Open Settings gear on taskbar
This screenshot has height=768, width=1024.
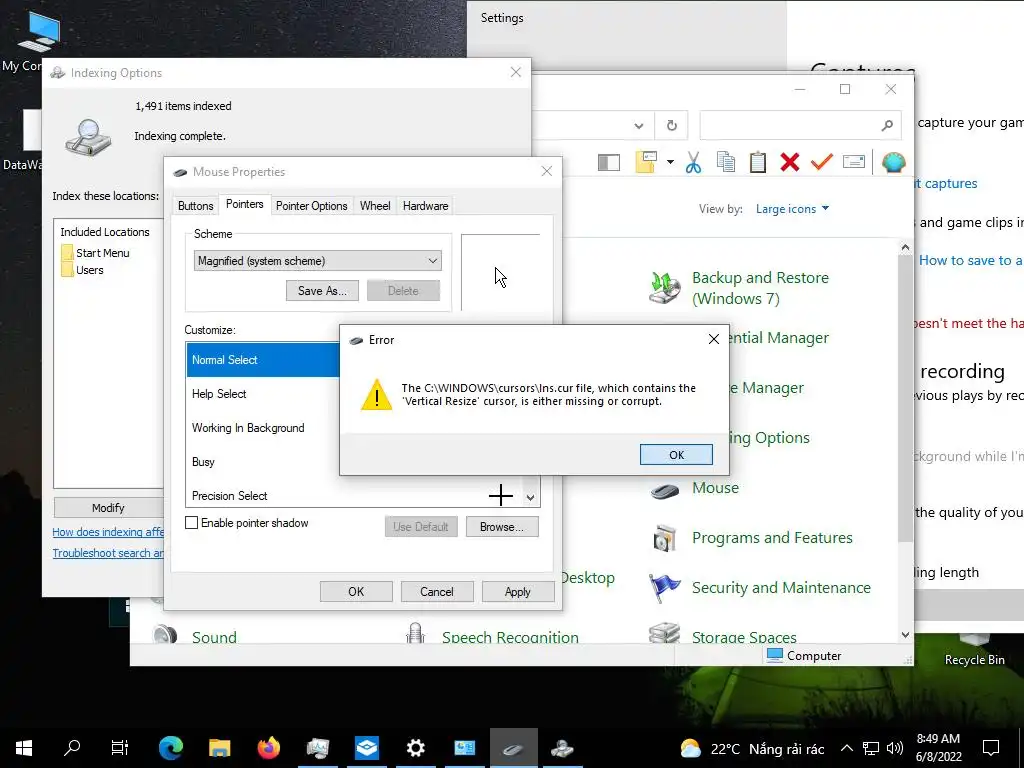click(x=415, y=748)
